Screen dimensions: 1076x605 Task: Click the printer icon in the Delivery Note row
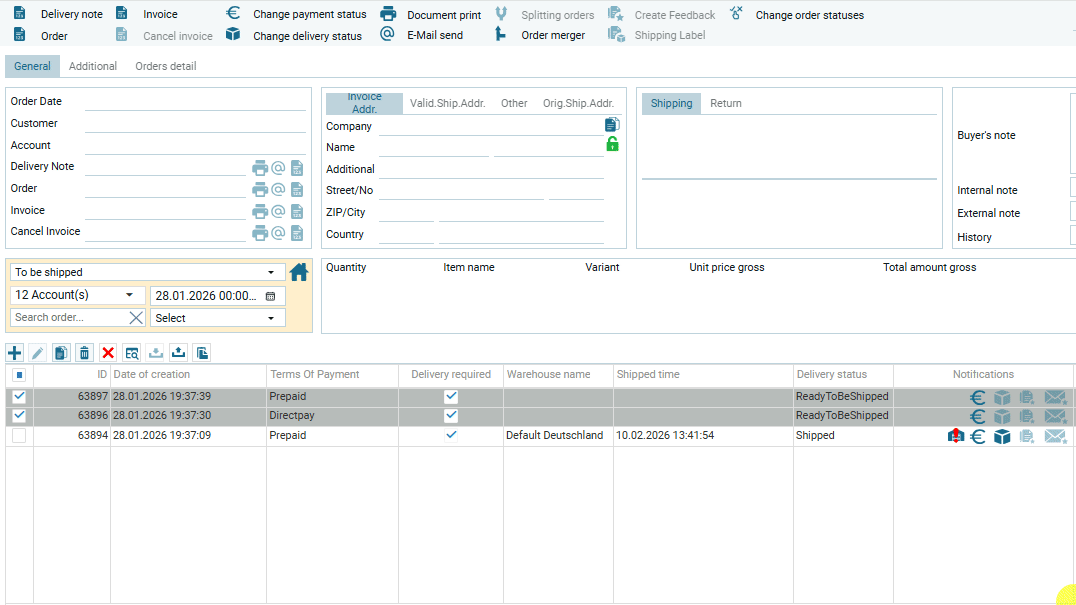[x=260, y=168]
